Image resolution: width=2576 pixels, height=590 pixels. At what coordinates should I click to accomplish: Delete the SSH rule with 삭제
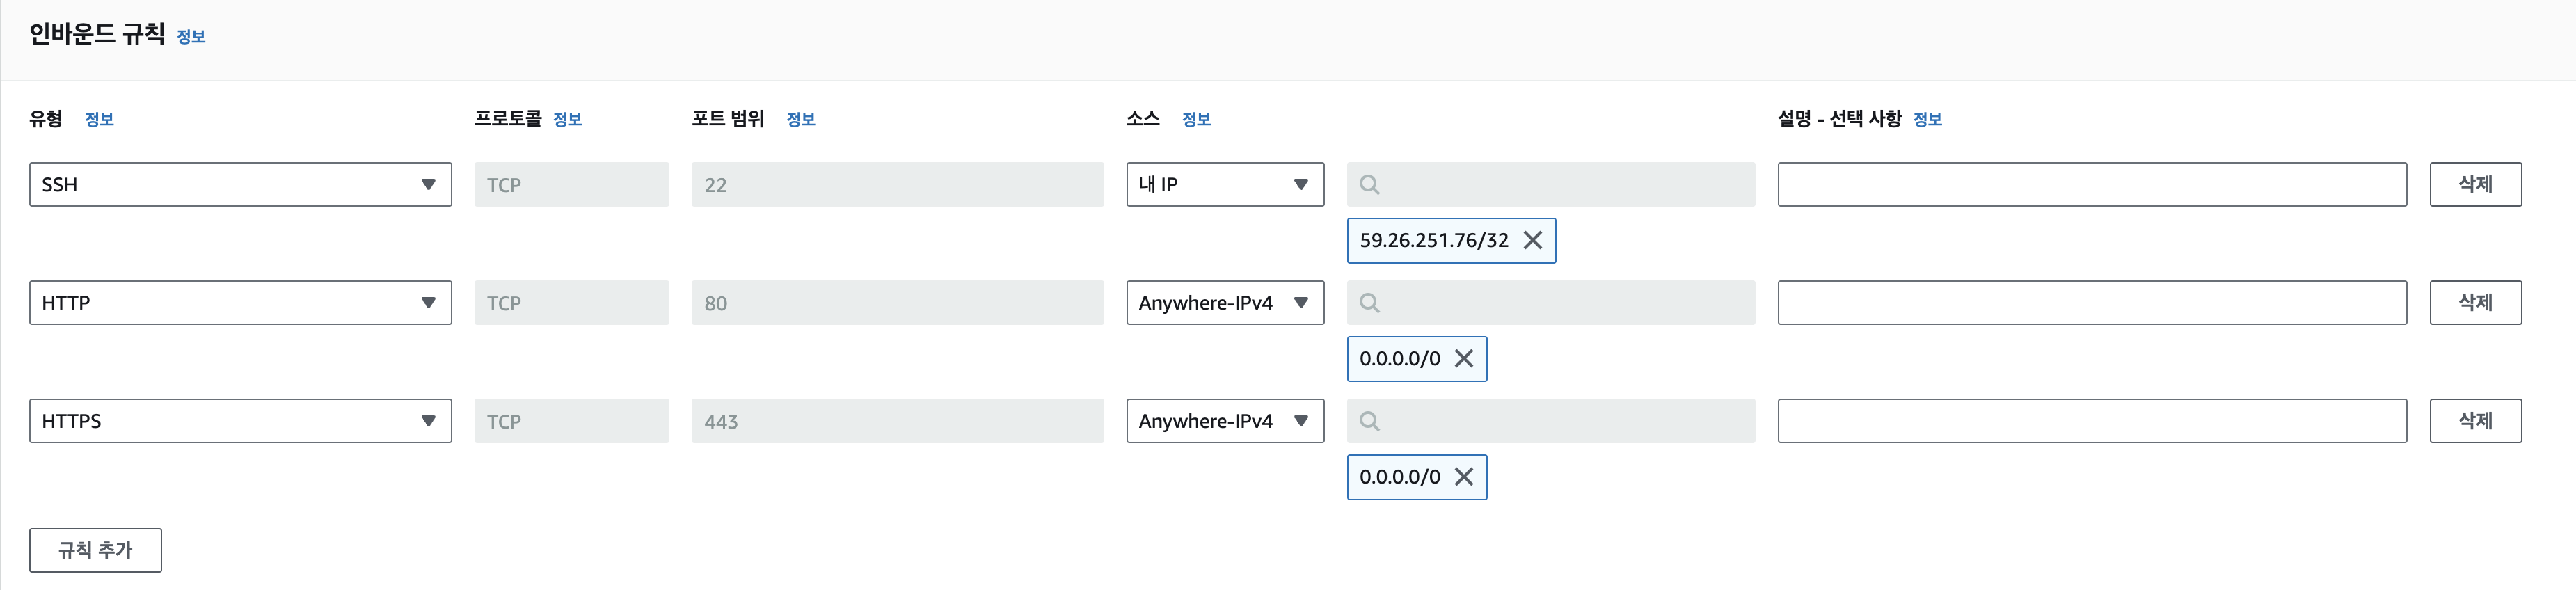pyautogui.click(x=2475, y=184)
